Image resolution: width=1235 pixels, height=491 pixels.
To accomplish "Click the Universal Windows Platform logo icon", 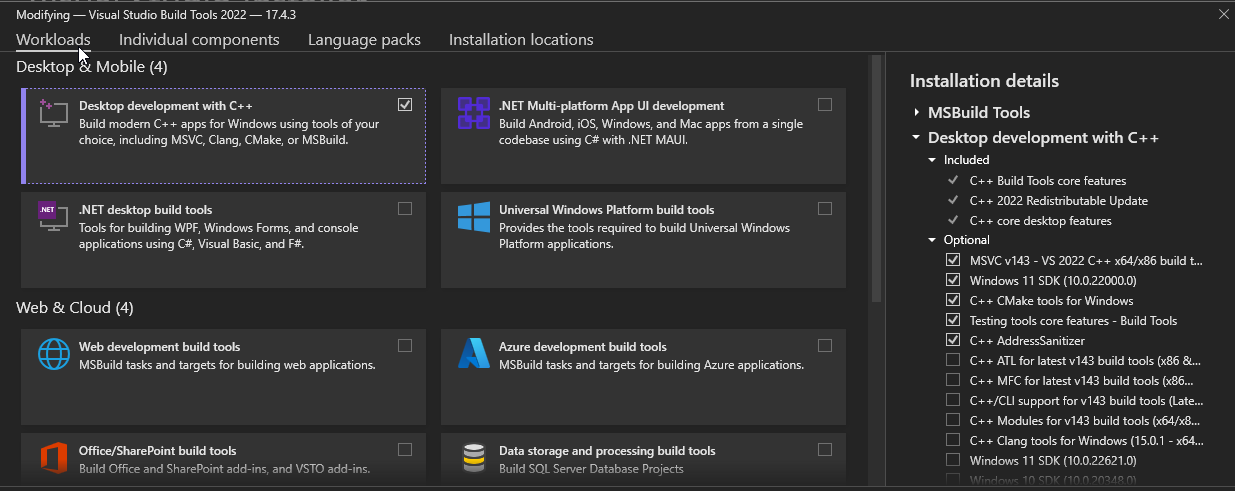I will (473, 218).
